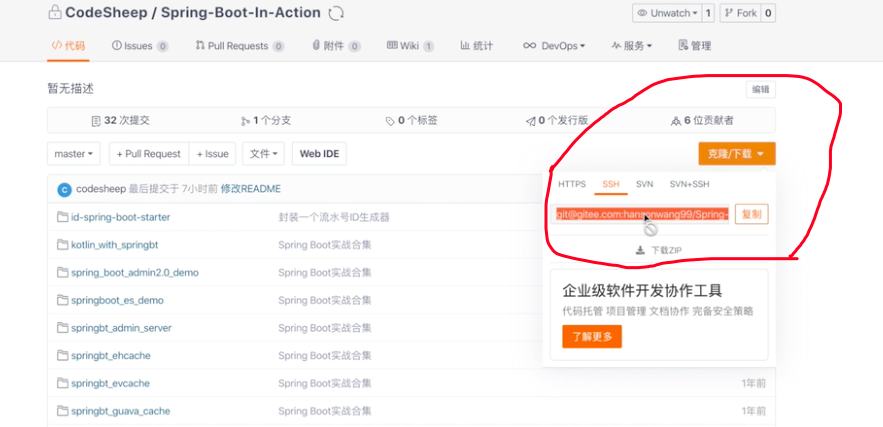Image resolution: width=883 pixels, height=427 pixels.
Task: Open the 修改README commit link
Action: (251, 189)
